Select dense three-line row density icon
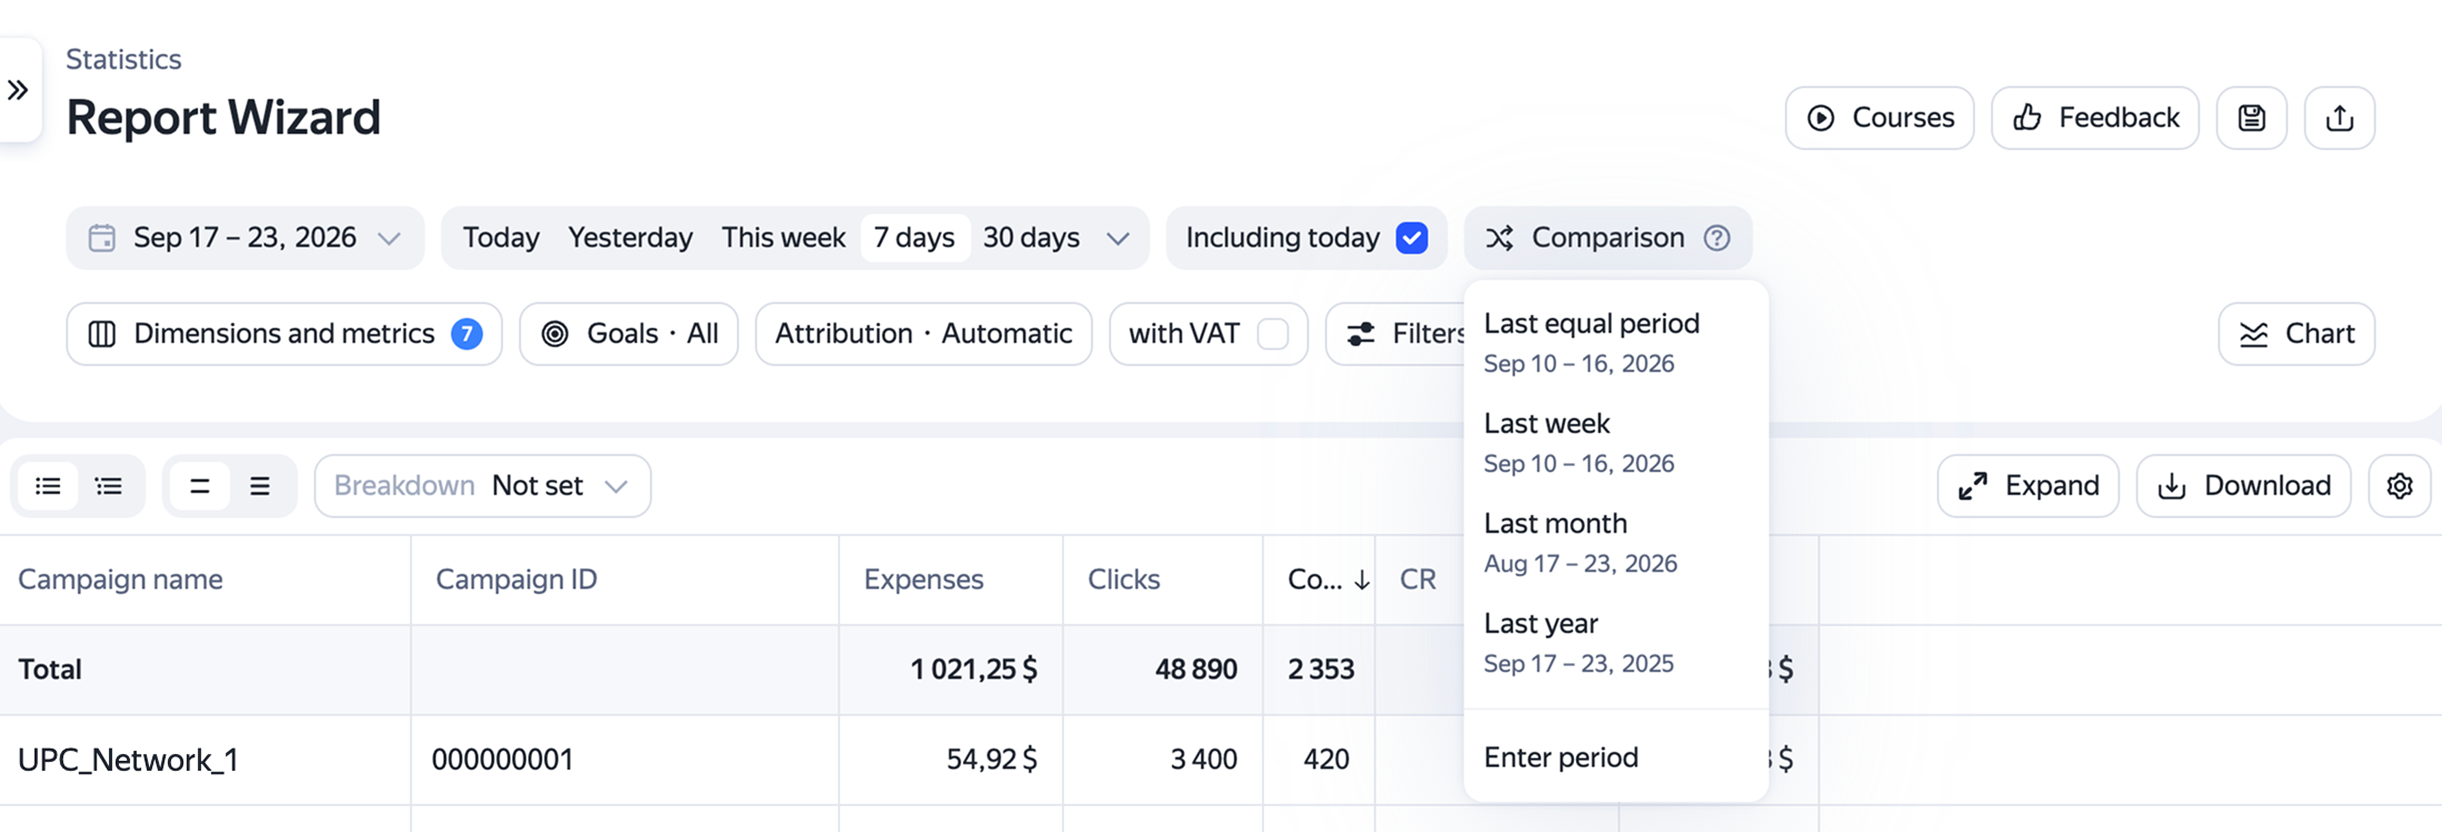 pos(260,486)
